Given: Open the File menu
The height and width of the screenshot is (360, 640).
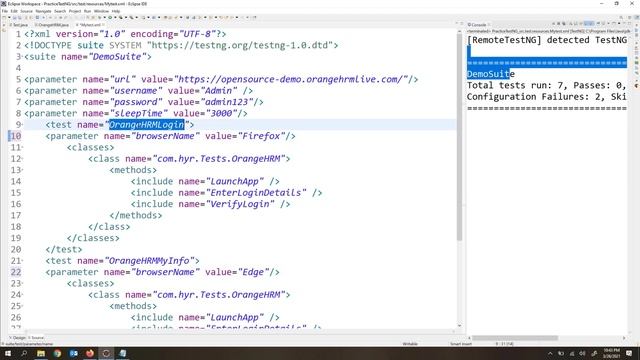Looking at the screenshot, I should click(x=4, y=11).
